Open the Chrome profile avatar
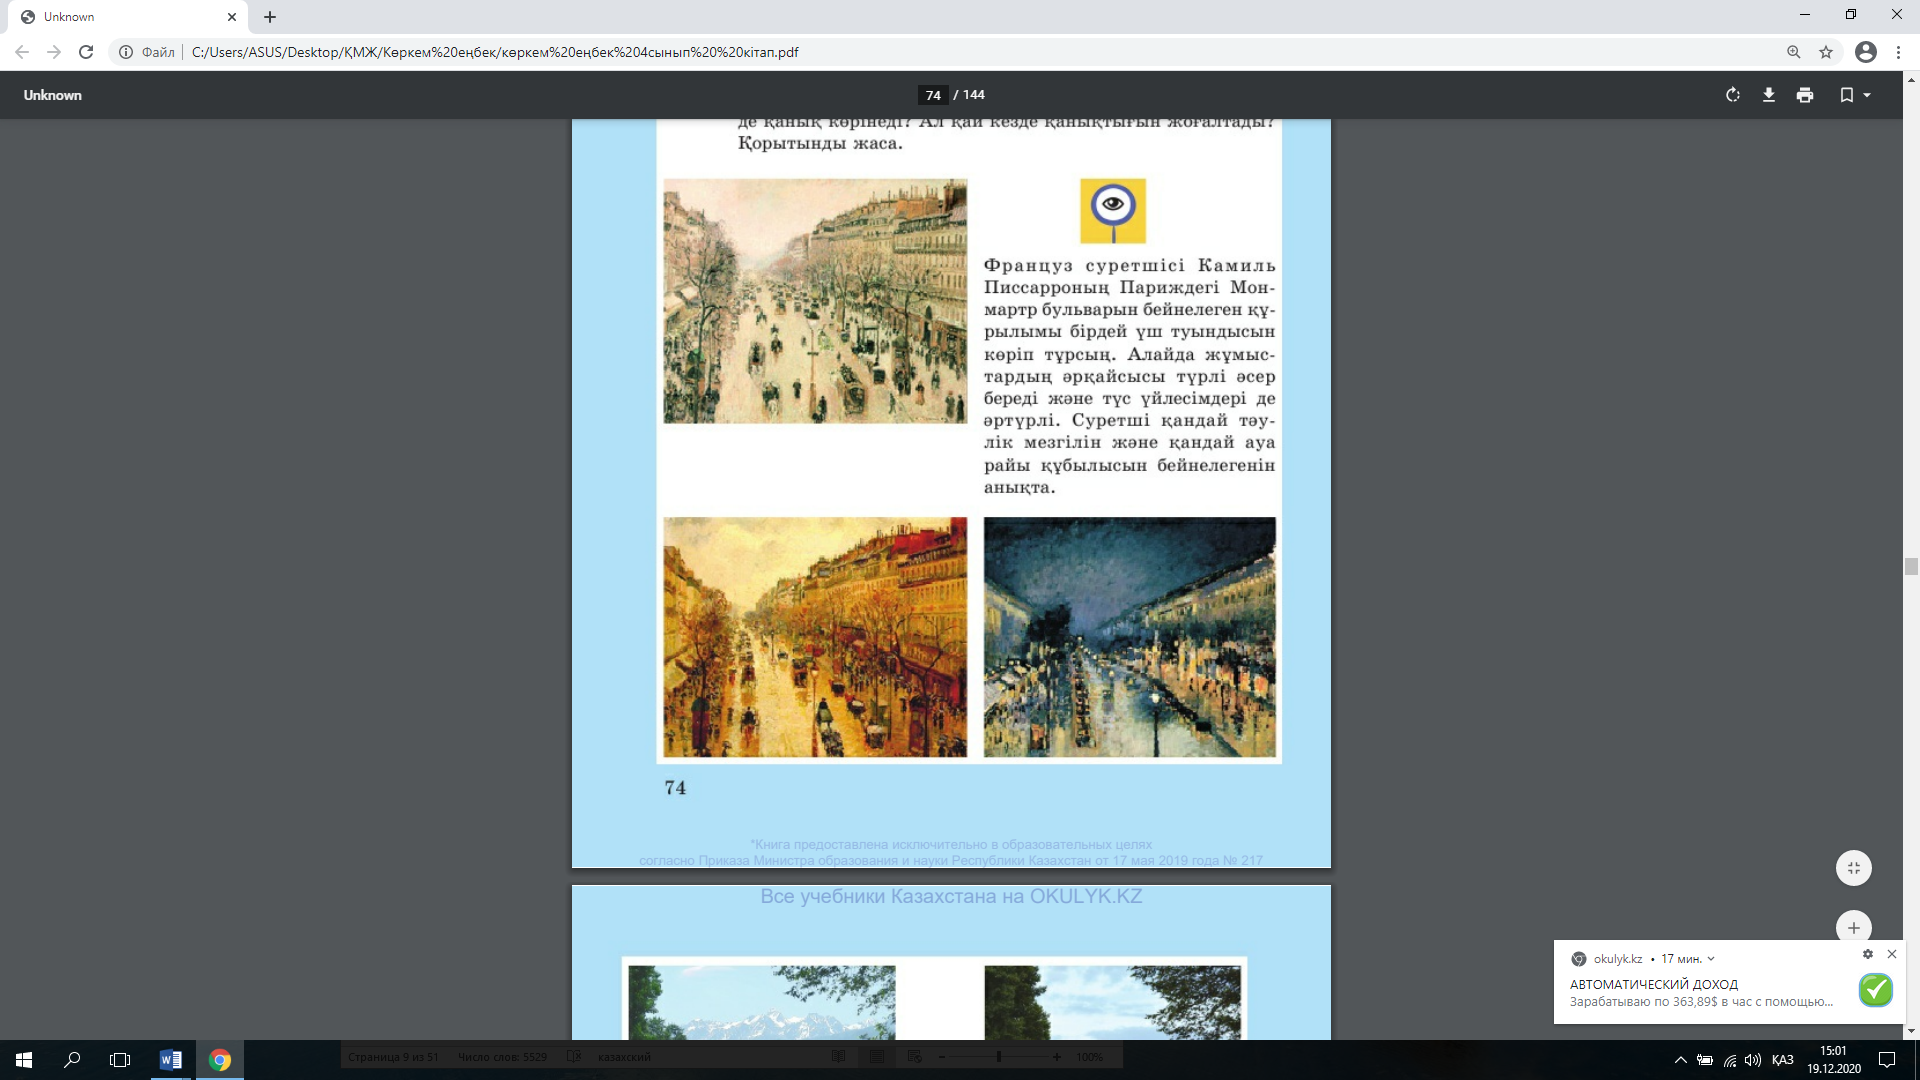 tap(1865, 52)
